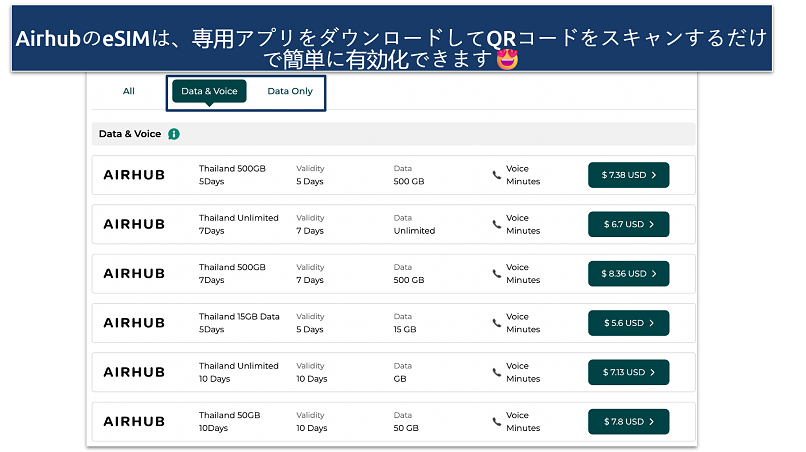Screen dimensions: 806x452
Task: Select the Data & Voice tab
Action: pos(209,91)
